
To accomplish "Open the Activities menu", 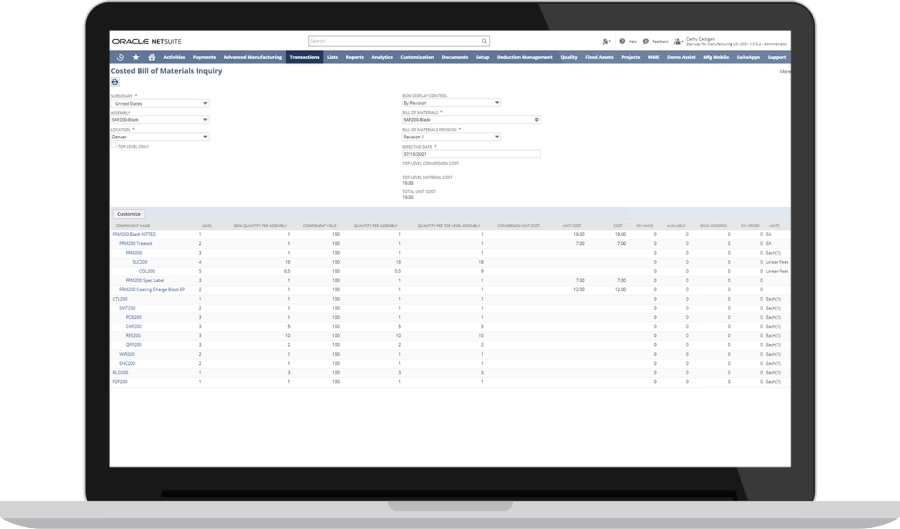I will [174, 57].
